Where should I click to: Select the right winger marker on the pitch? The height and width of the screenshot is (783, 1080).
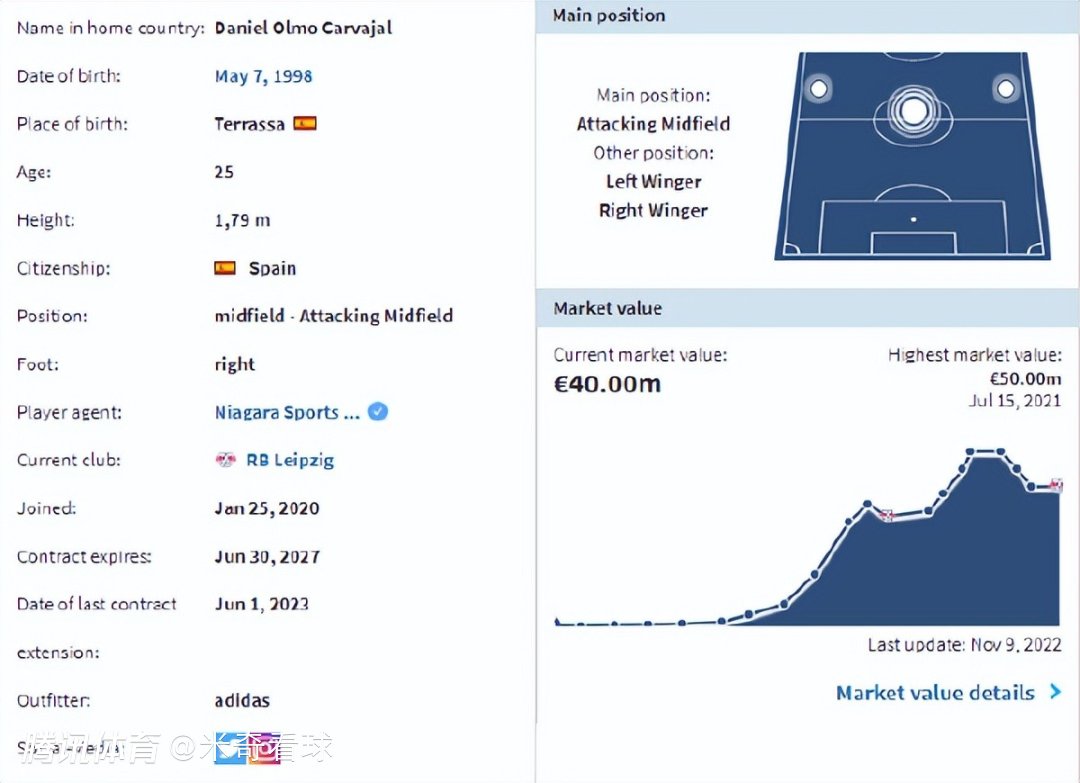point(1005,88)
